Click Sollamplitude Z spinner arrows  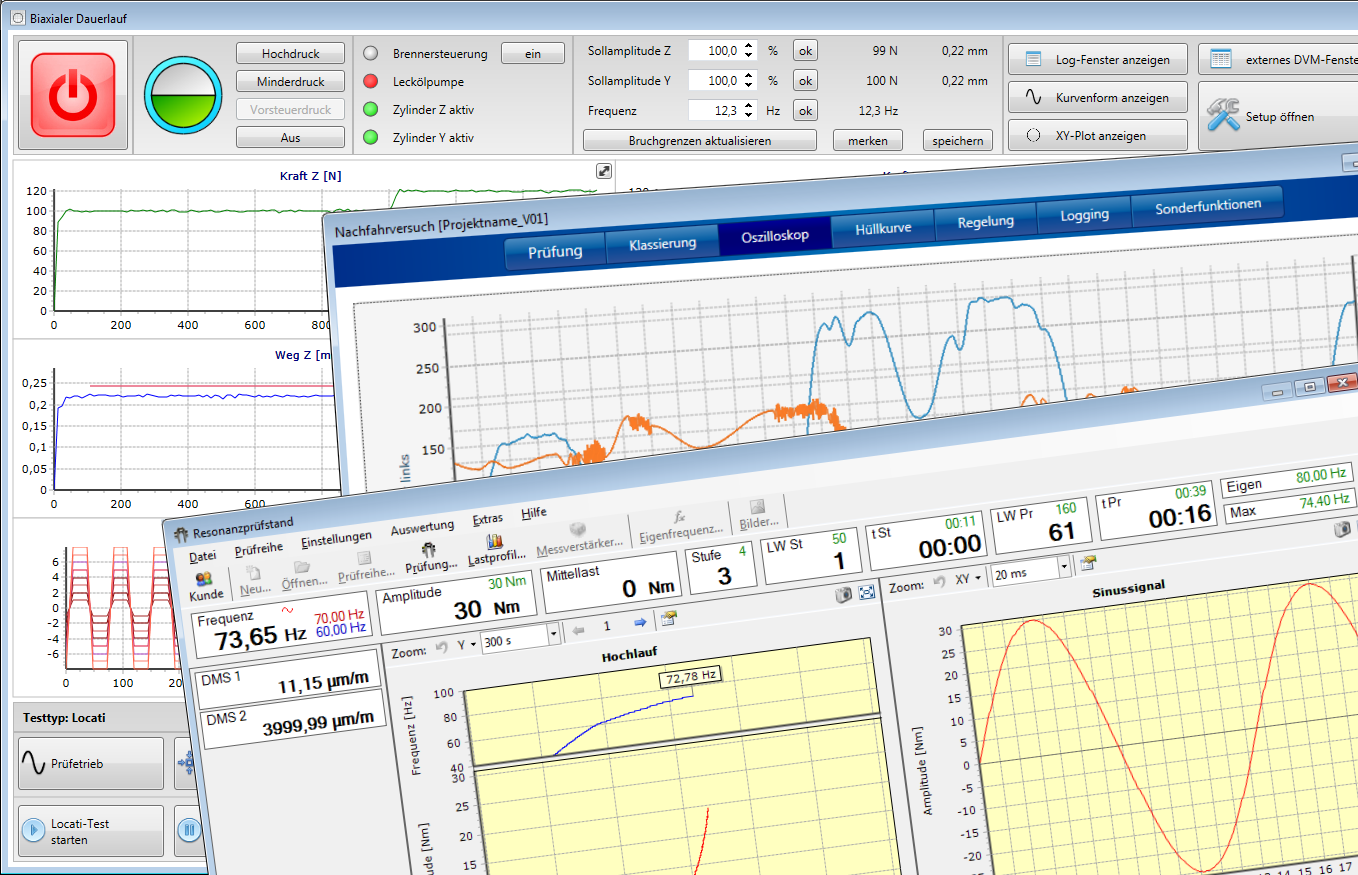coord(748,51)
